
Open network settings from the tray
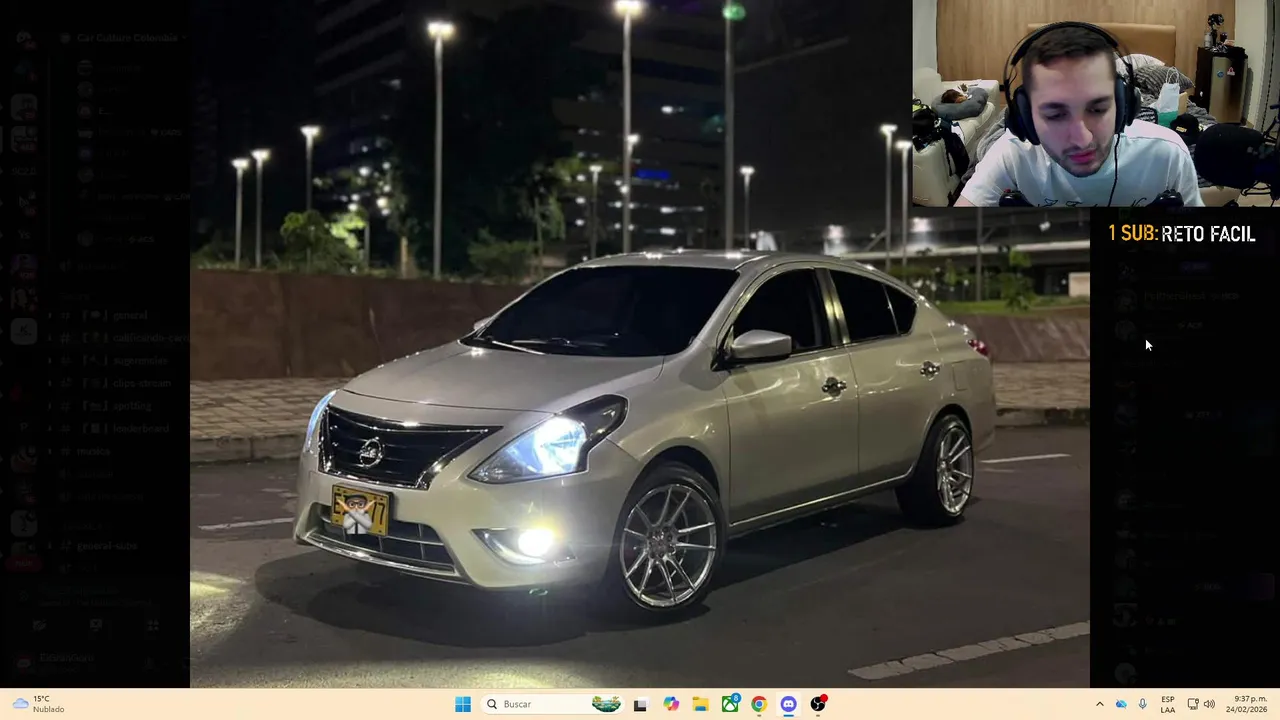(x=1193, y=704)
